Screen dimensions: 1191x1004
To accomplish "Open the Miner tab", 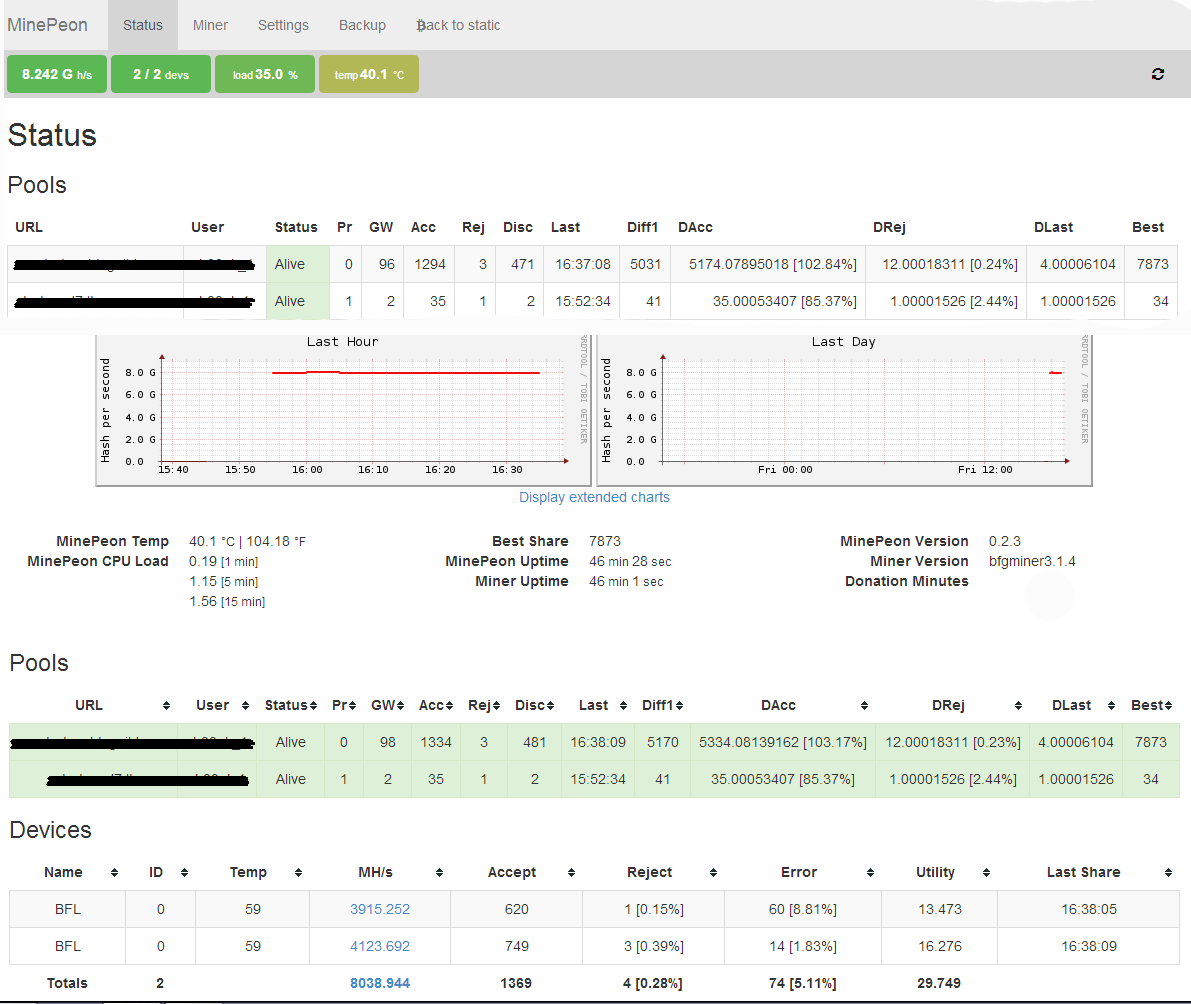I will click(210, 25).
